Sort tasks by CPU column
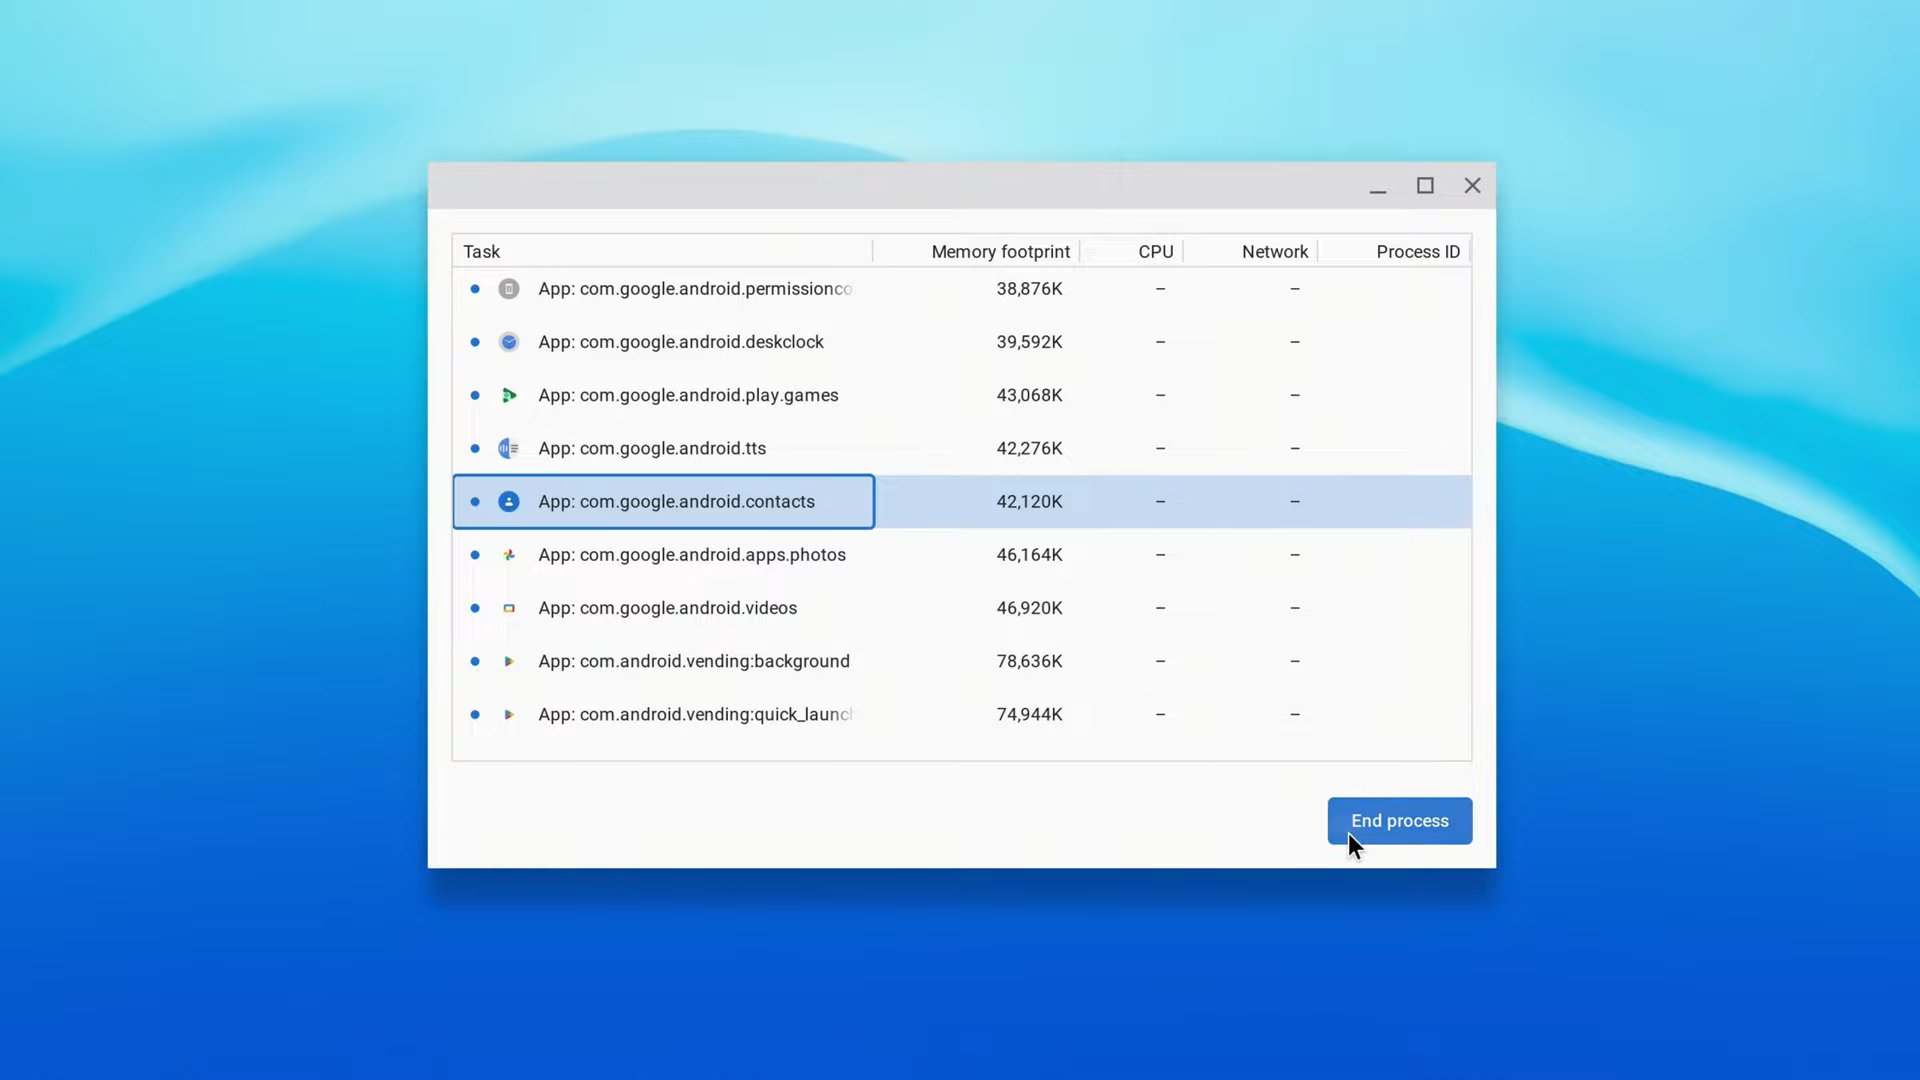This screenshot has height=1080, width=1920. coord(1156,251)
